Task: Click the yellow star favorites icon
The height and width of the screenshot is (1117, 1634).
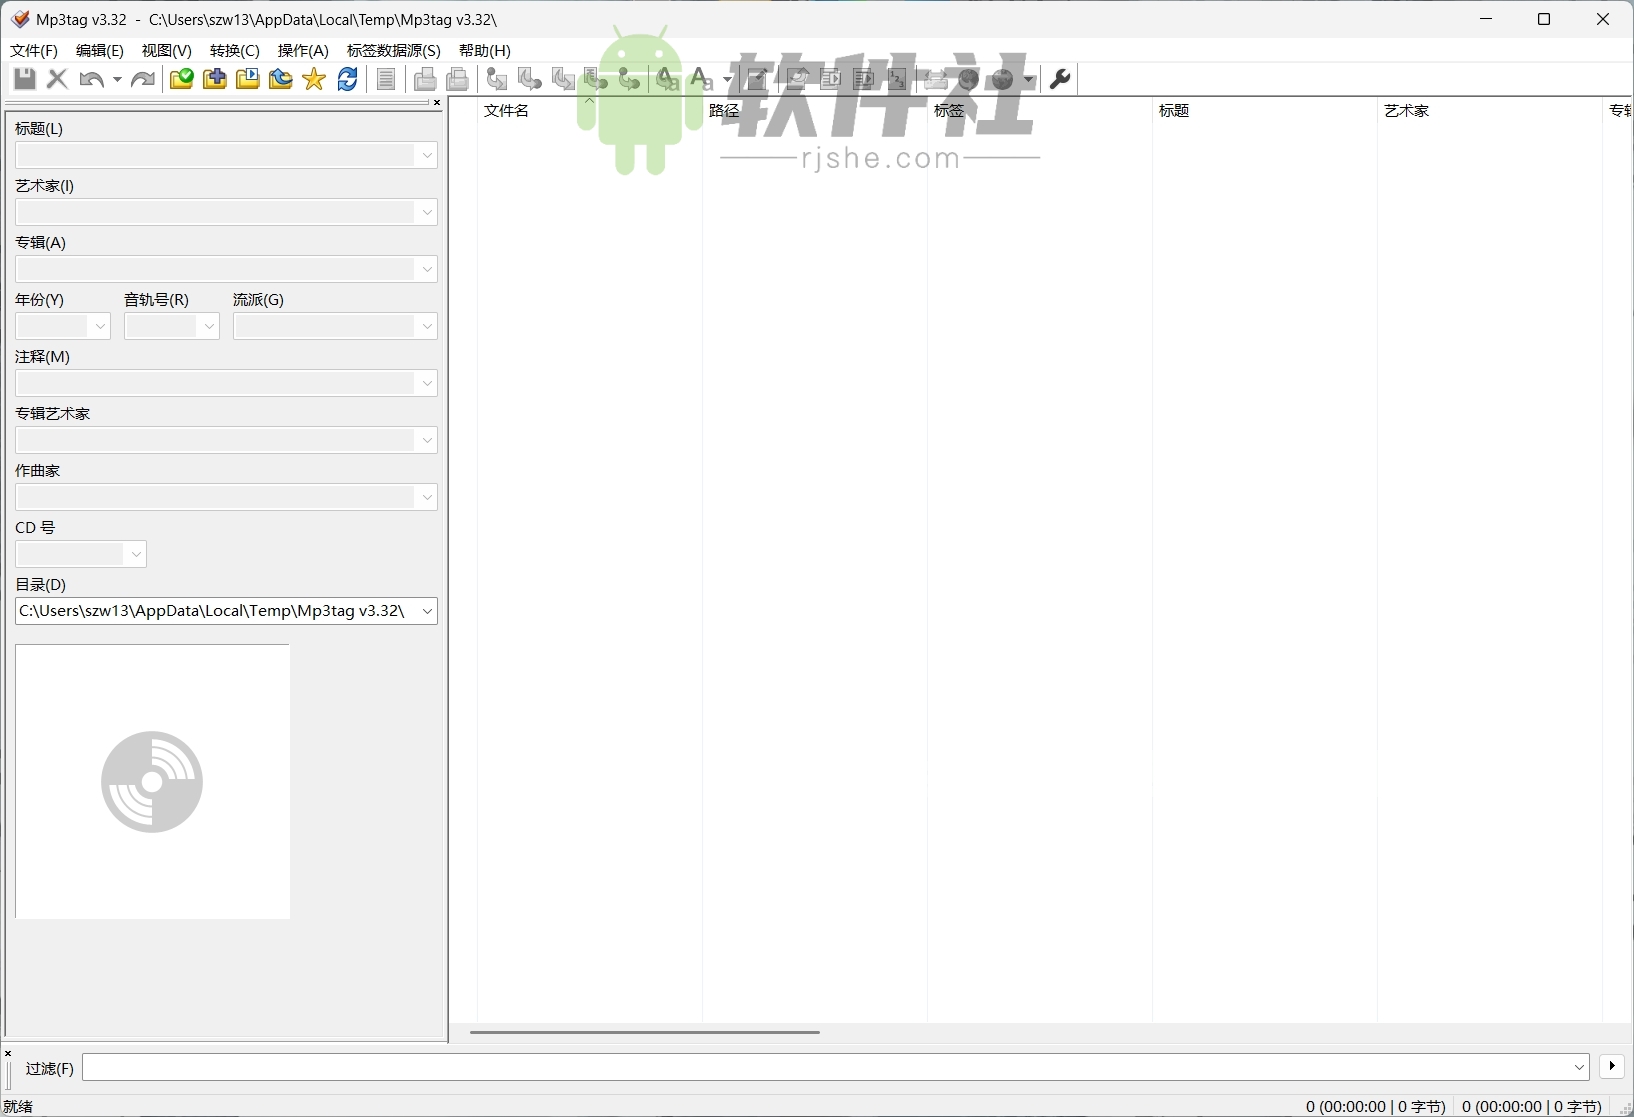Action: [x=314, y=79]
